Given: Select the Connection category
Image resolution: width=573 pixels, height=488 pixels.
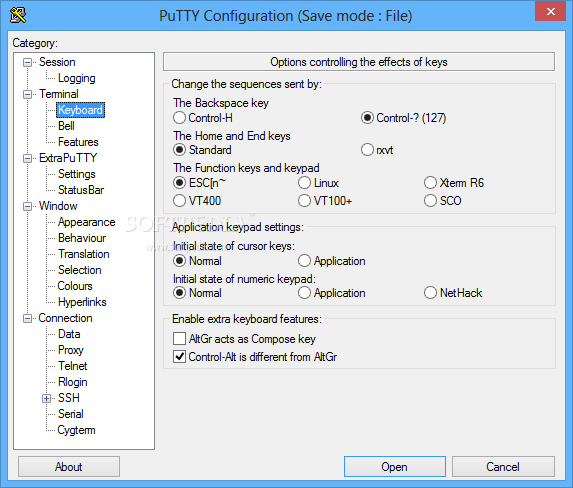Looking at the screenshot, I should (65, 318).
